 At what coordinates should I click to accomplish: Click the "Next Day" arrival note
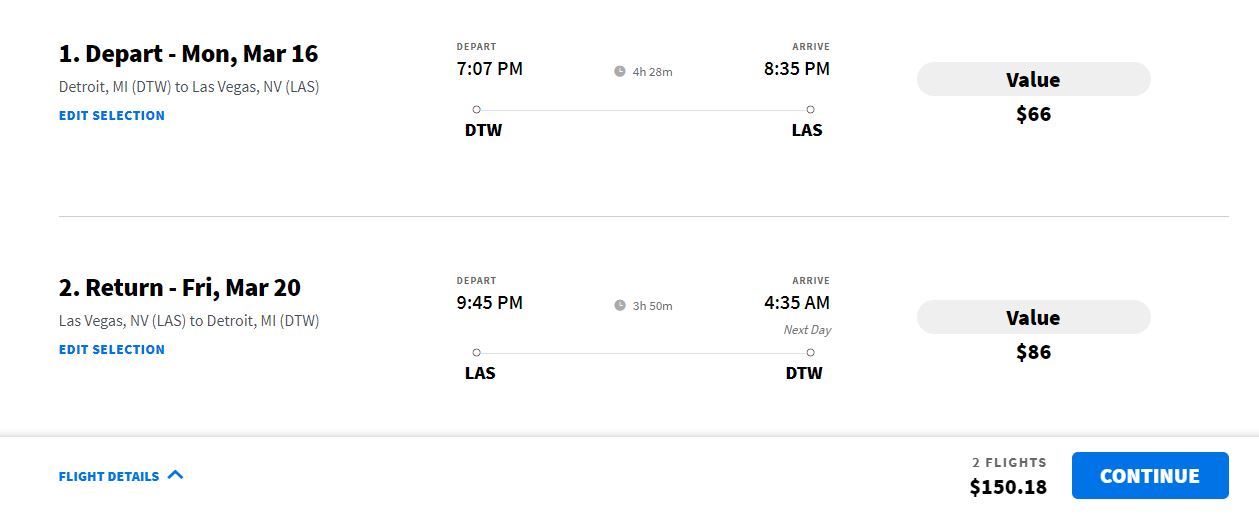[x=807, y=330]
